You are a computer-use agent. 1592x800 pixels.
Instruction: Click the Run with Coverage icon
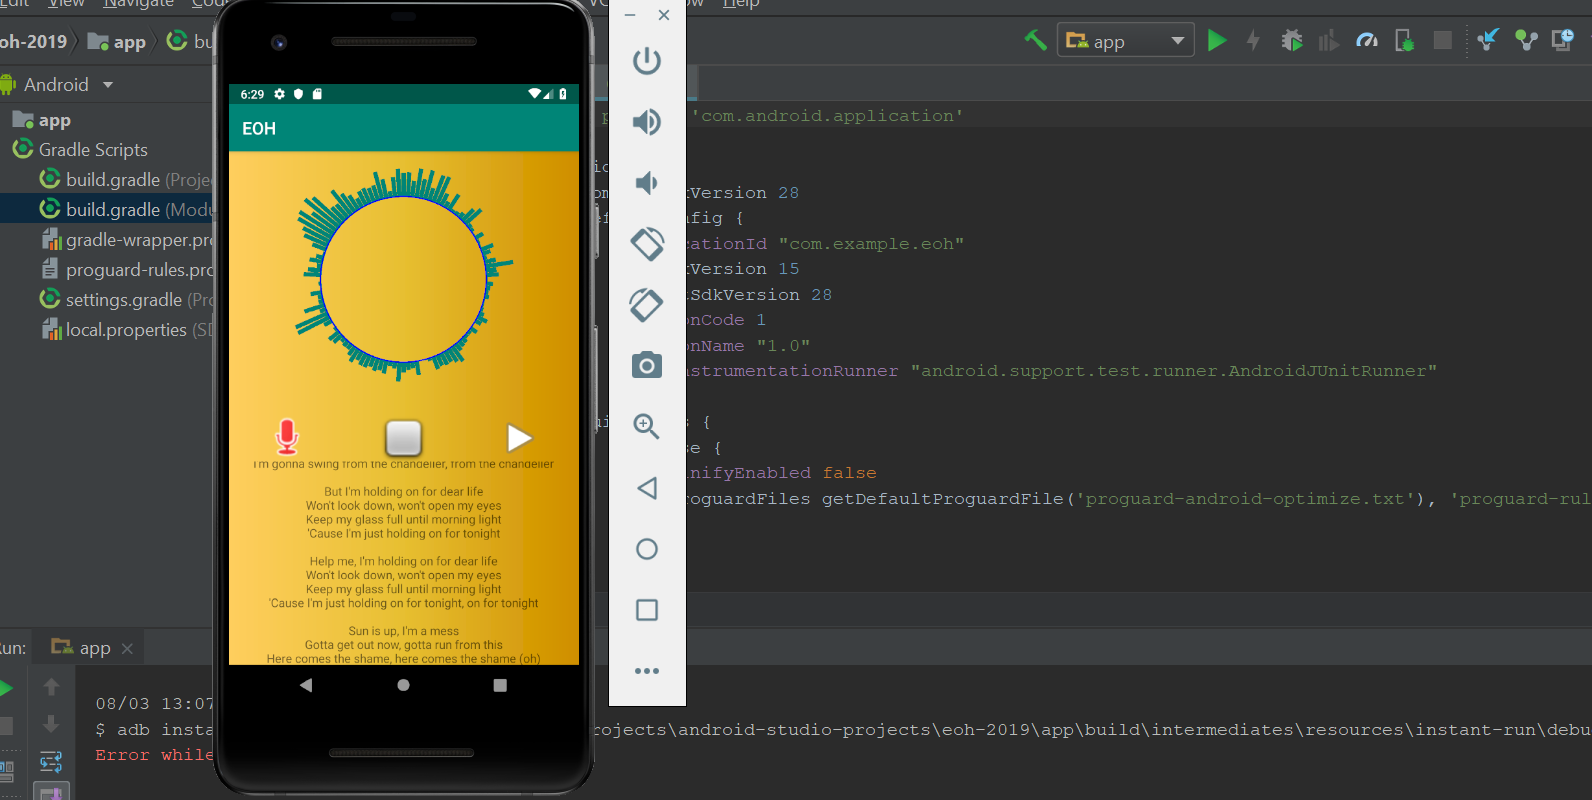point(1329,41)
